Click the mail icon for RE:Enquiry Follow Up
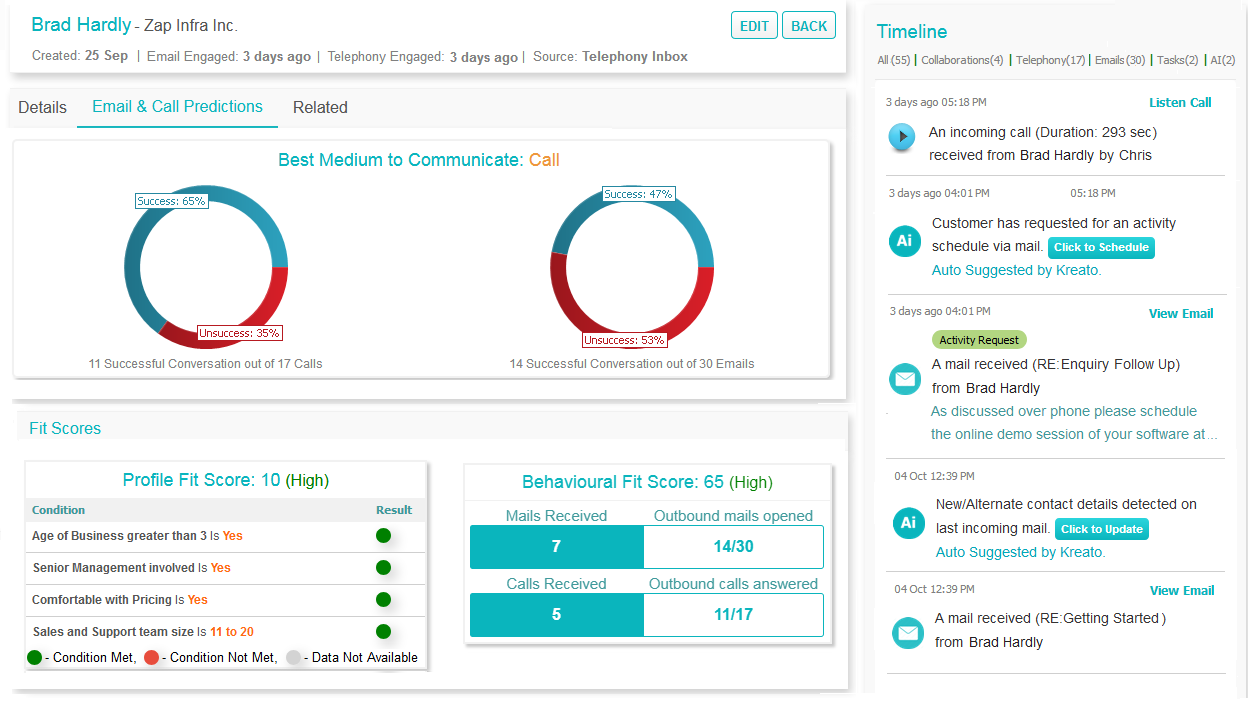 [x=906, y=379]
